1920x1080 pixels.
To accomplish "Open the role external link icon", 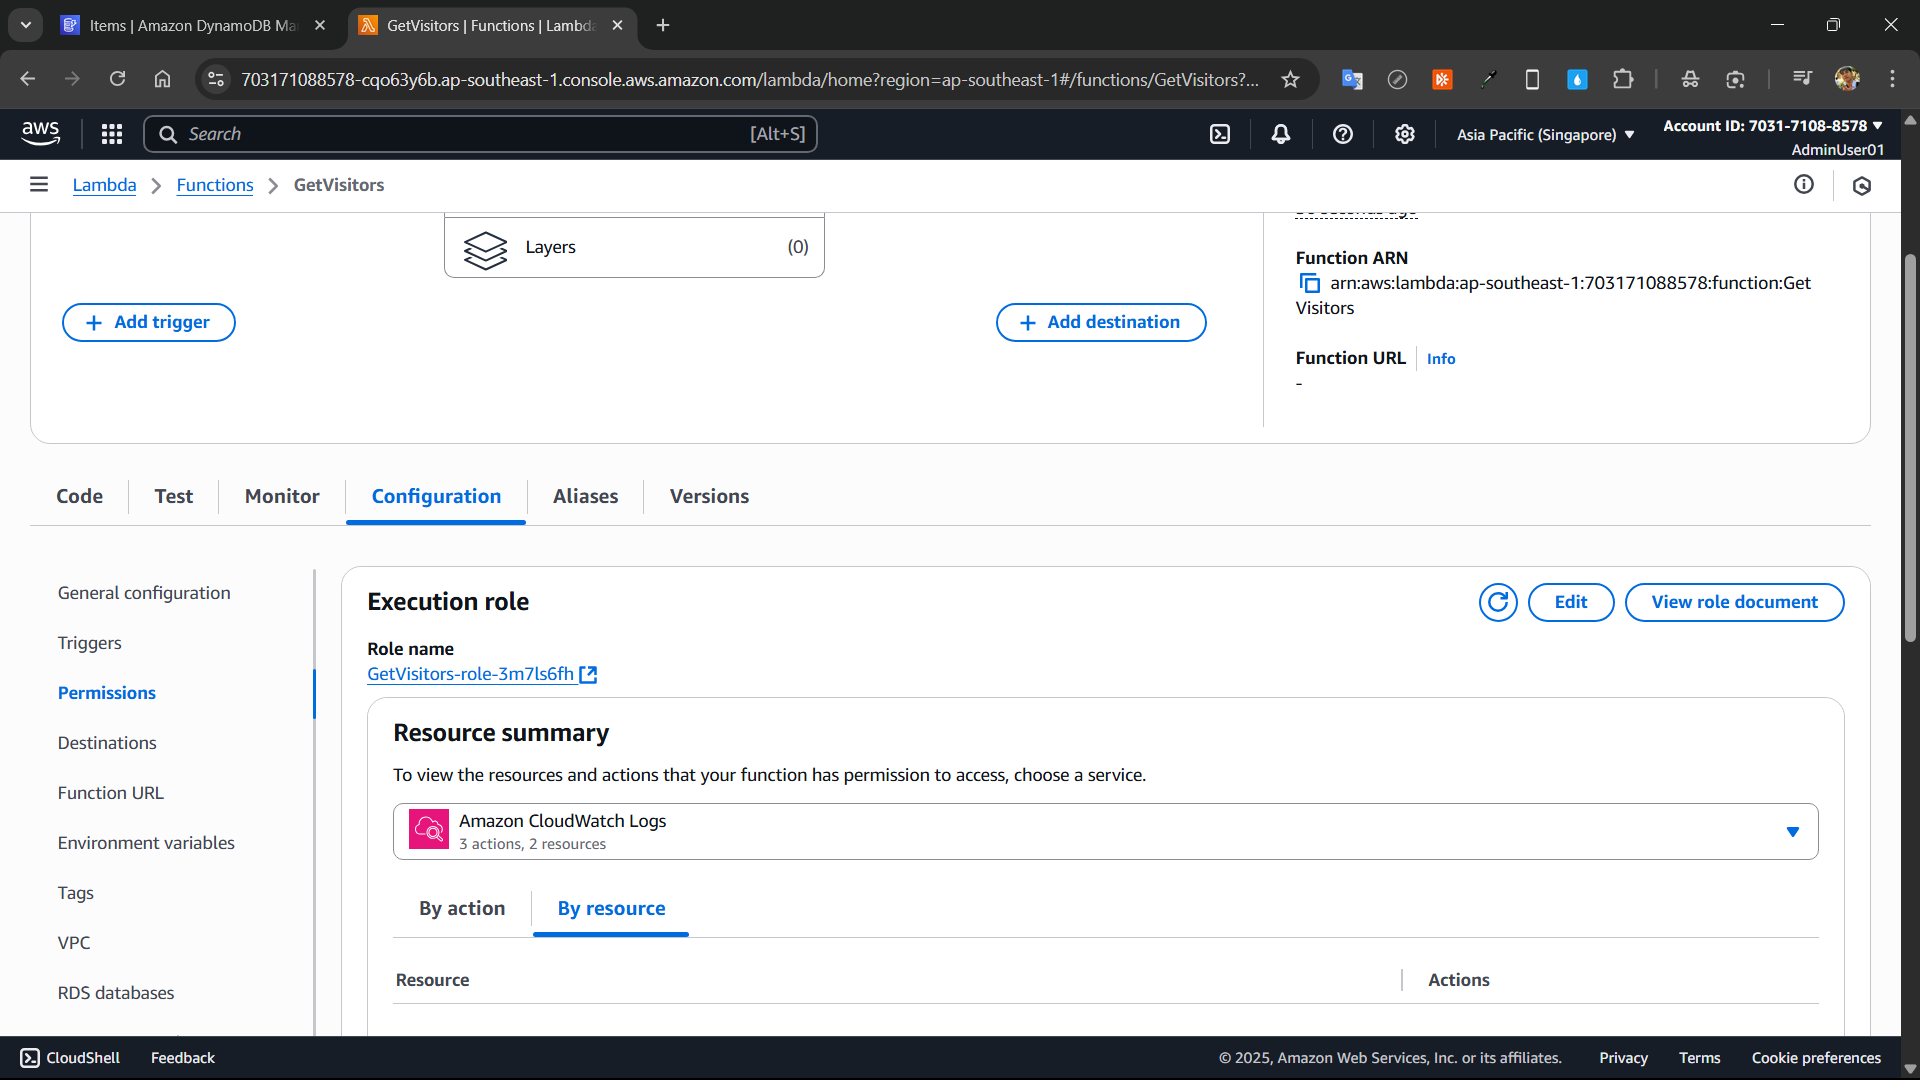I will (589, 675).
